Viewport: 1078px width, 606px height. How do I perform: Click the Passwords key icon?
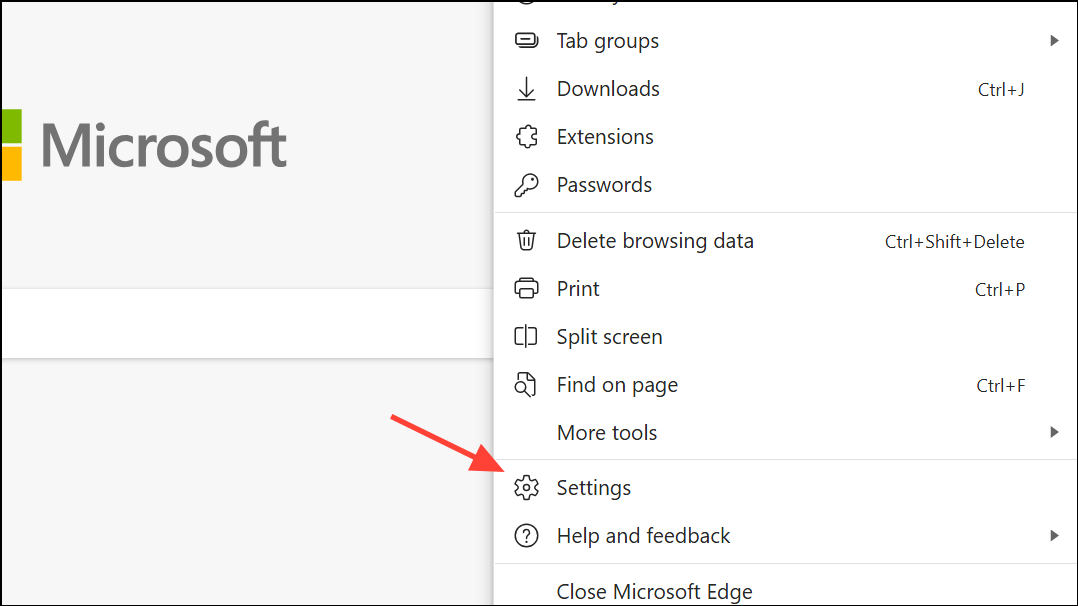(527, 185)
